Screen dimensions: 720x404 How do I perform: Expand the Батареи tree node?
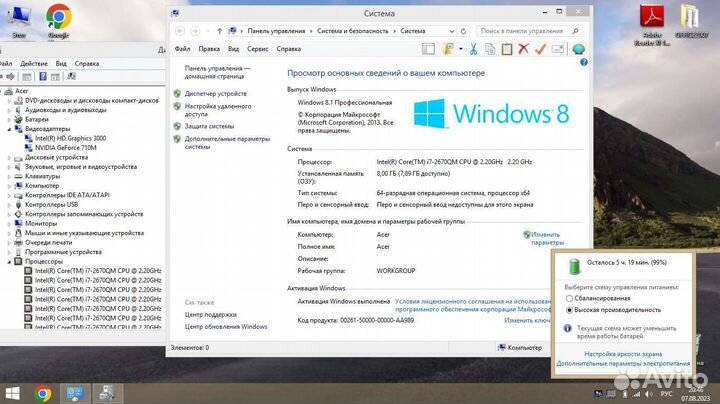pos(9,119)
